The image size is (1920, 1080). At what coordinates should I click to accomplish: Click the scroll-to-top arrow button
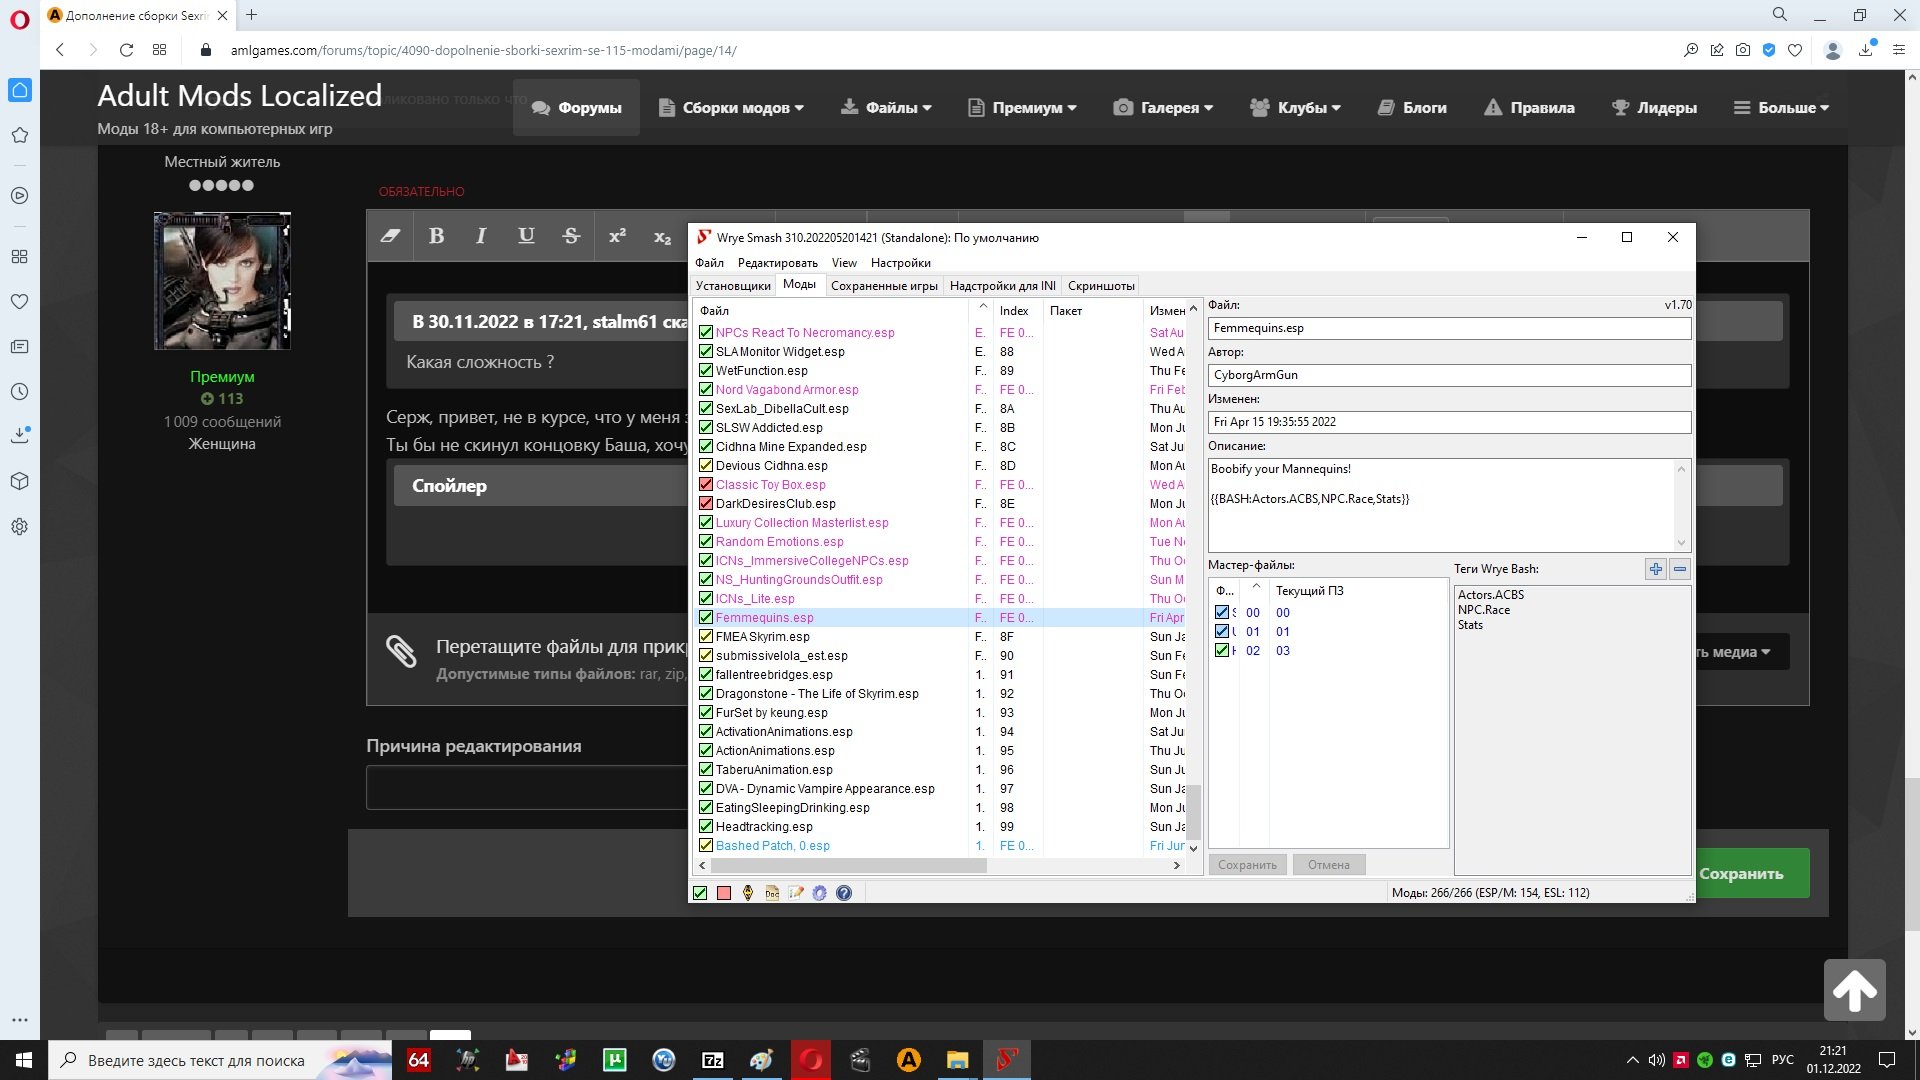[1854, 990]
